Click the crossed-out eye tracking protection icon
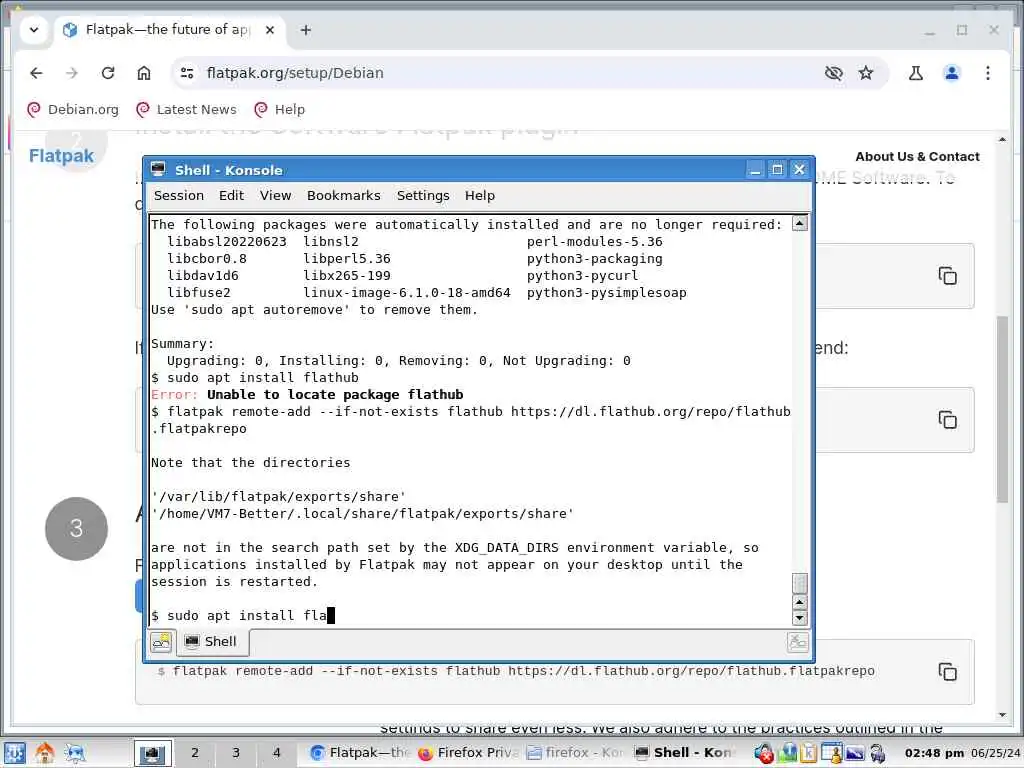 pos(833,73)
